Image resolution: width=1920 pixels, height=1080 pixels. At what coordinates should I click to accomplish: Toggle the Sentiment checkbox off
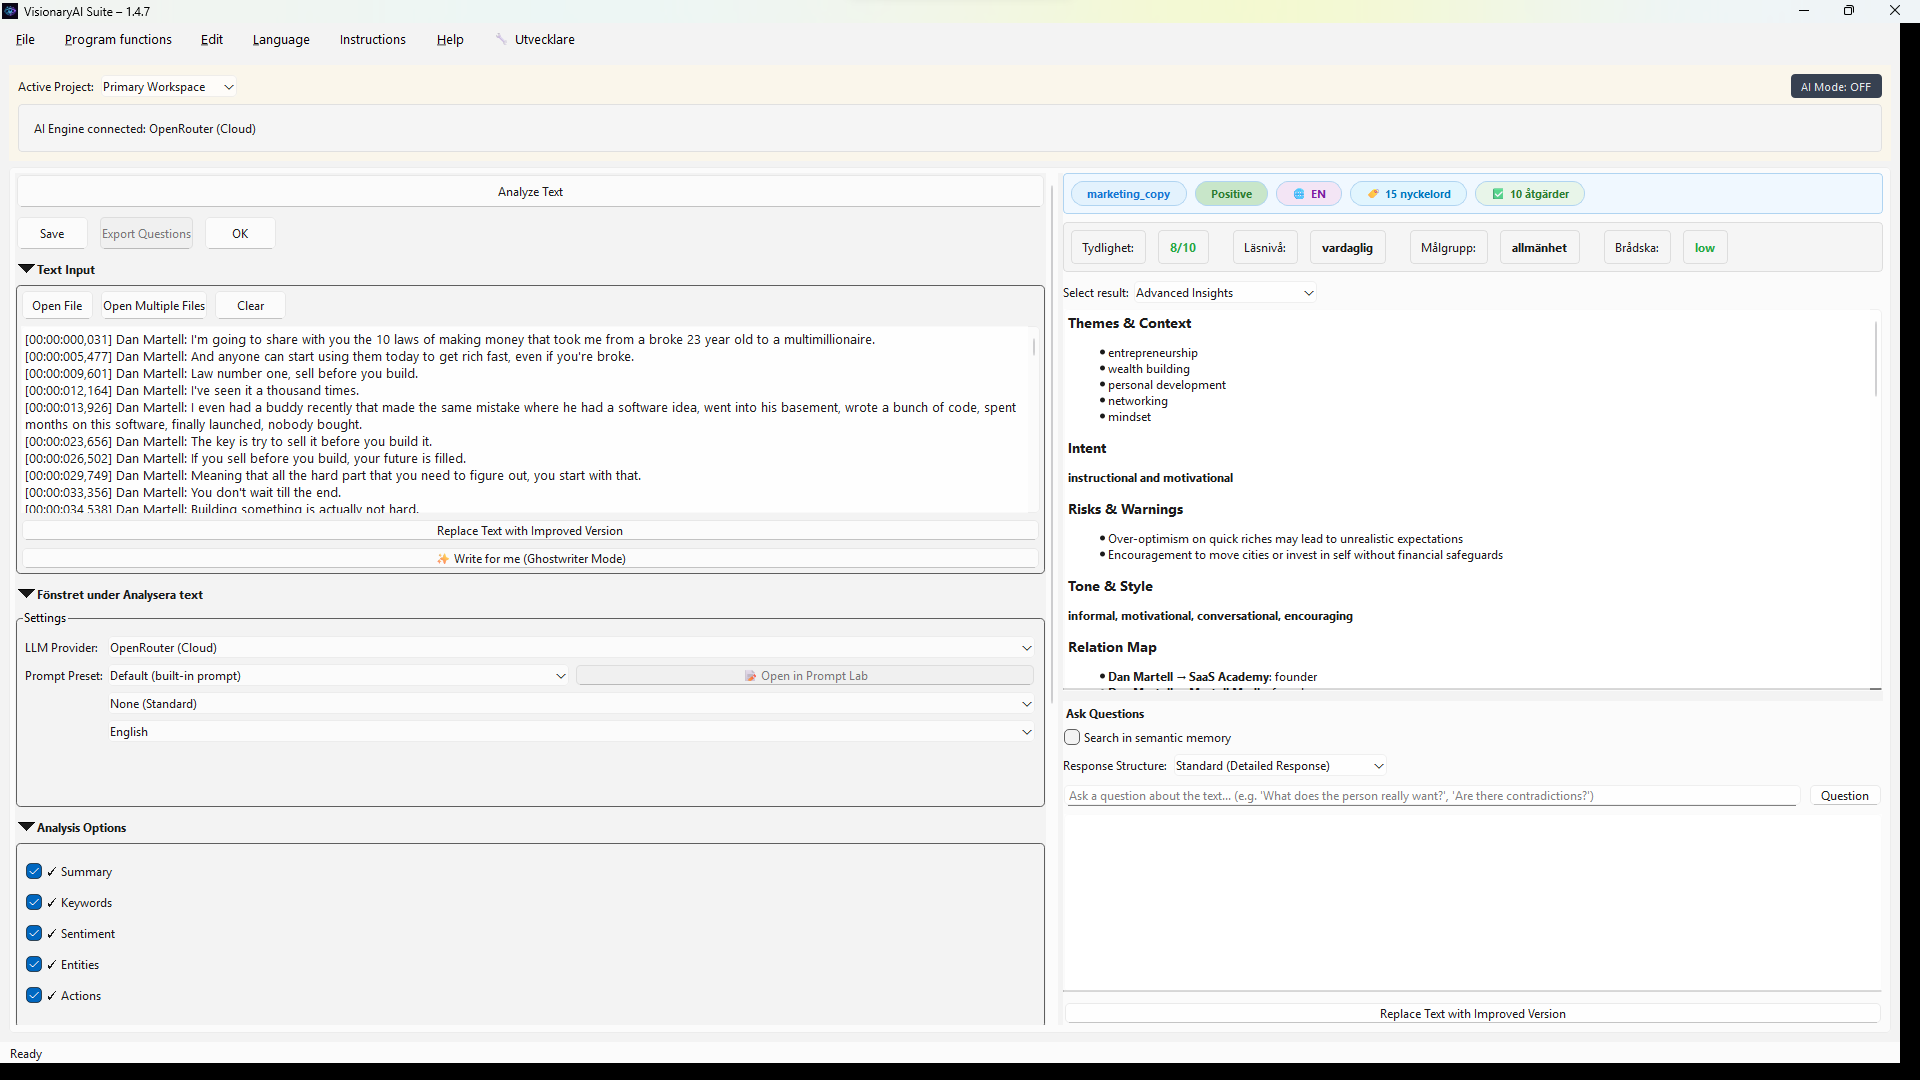click(x=34, y=933)
